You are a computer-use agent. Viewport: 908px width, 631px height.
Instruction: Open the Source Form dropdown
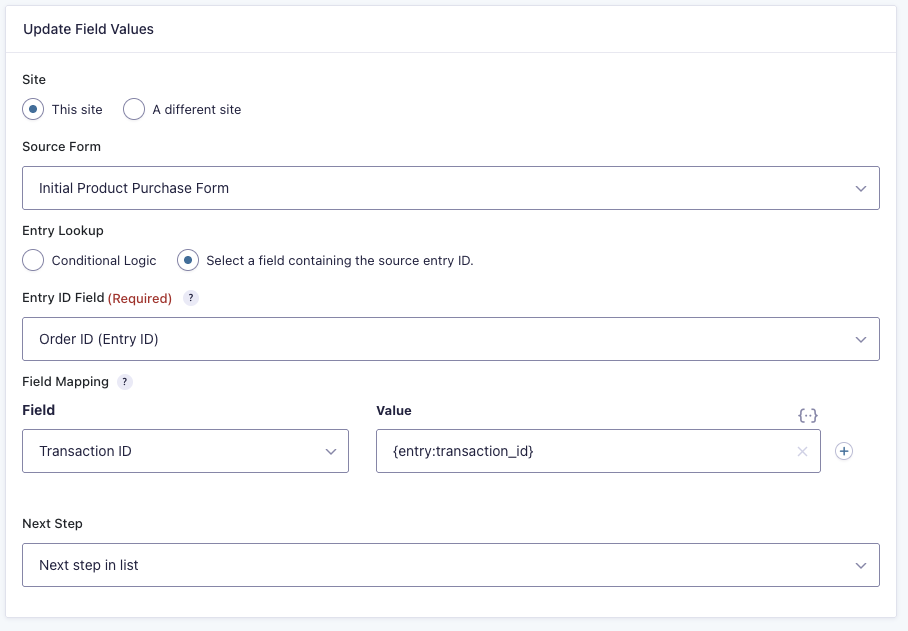click(x=450, y=188)
